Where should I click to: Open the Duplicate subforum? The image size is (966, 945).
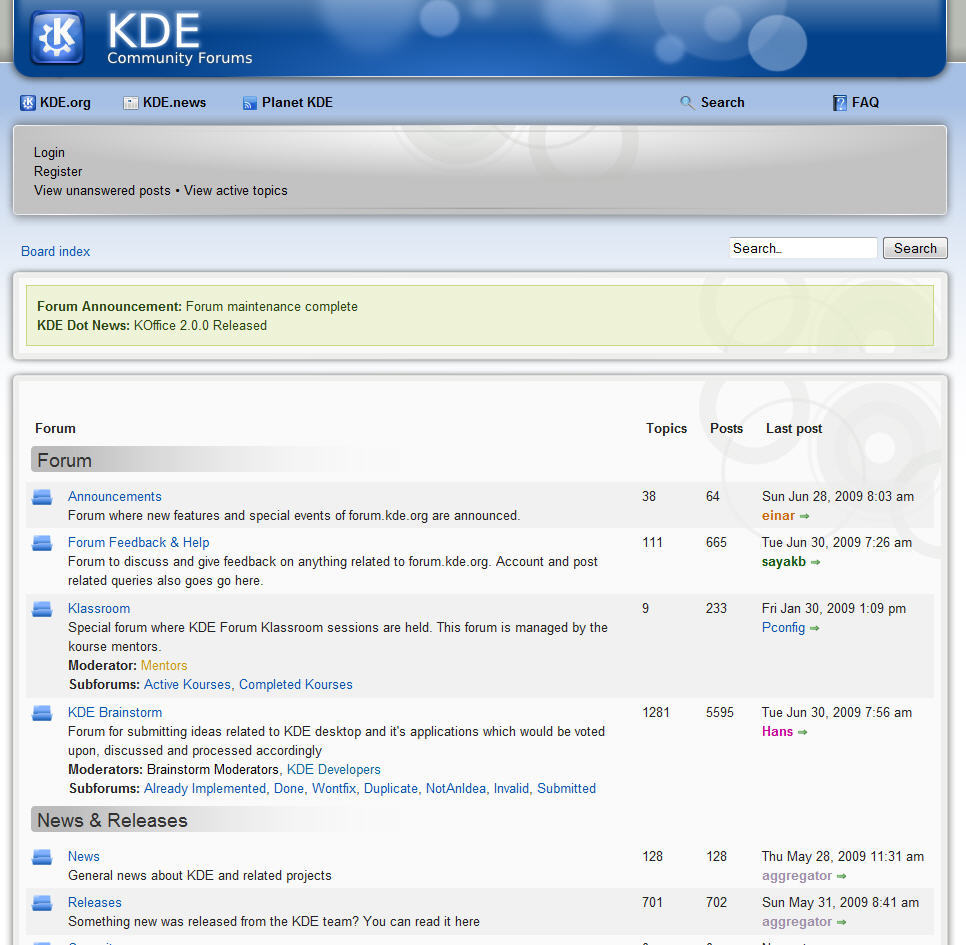point(391,789)
